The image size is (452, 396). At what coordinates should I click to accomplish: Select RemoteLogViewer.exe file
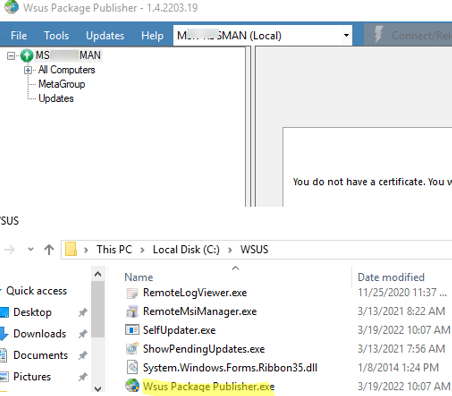195,293
